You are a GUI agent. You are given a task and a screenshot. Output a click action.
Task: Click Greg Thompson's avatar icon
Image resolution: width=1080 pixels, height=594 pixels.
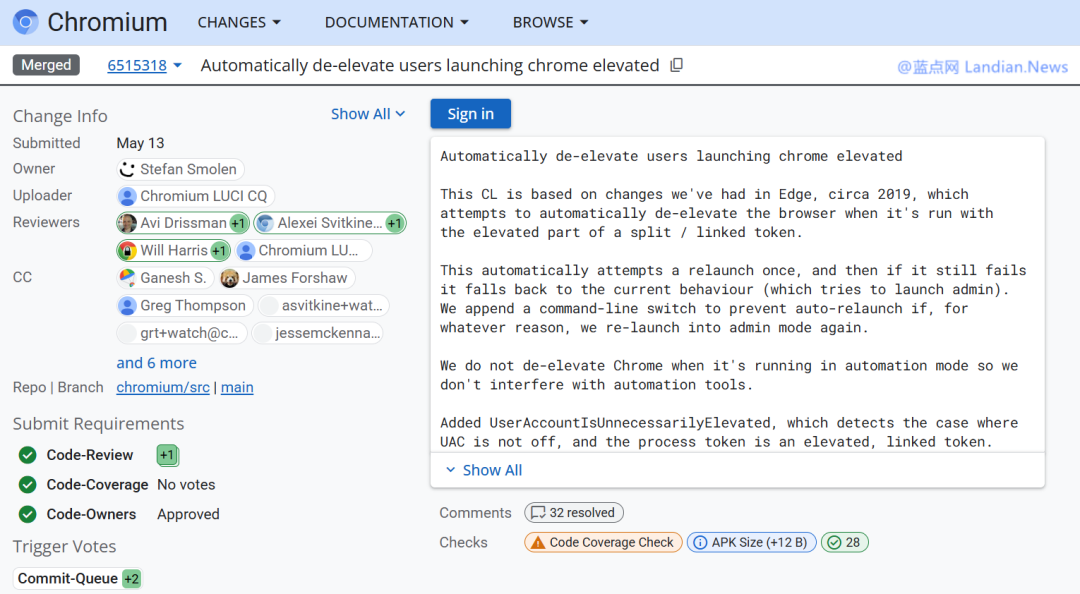127,305
